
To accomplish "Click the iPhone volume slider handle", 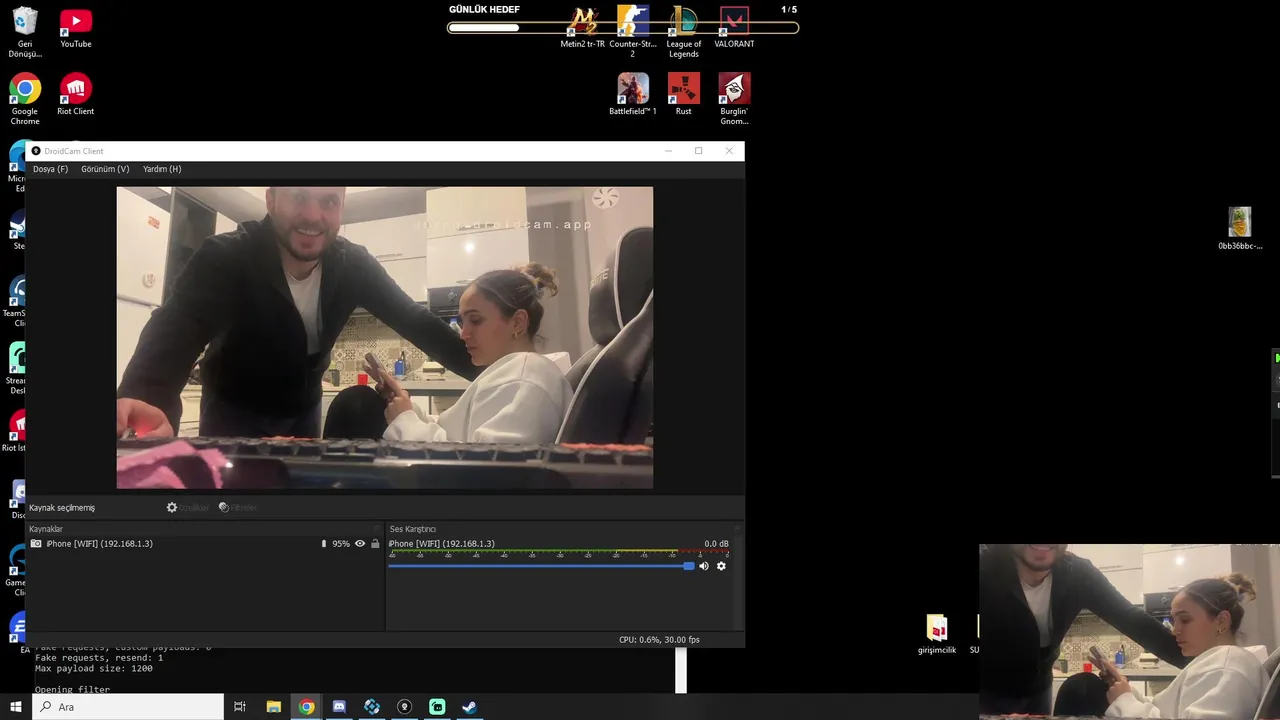I will click(x=688, y=566).
